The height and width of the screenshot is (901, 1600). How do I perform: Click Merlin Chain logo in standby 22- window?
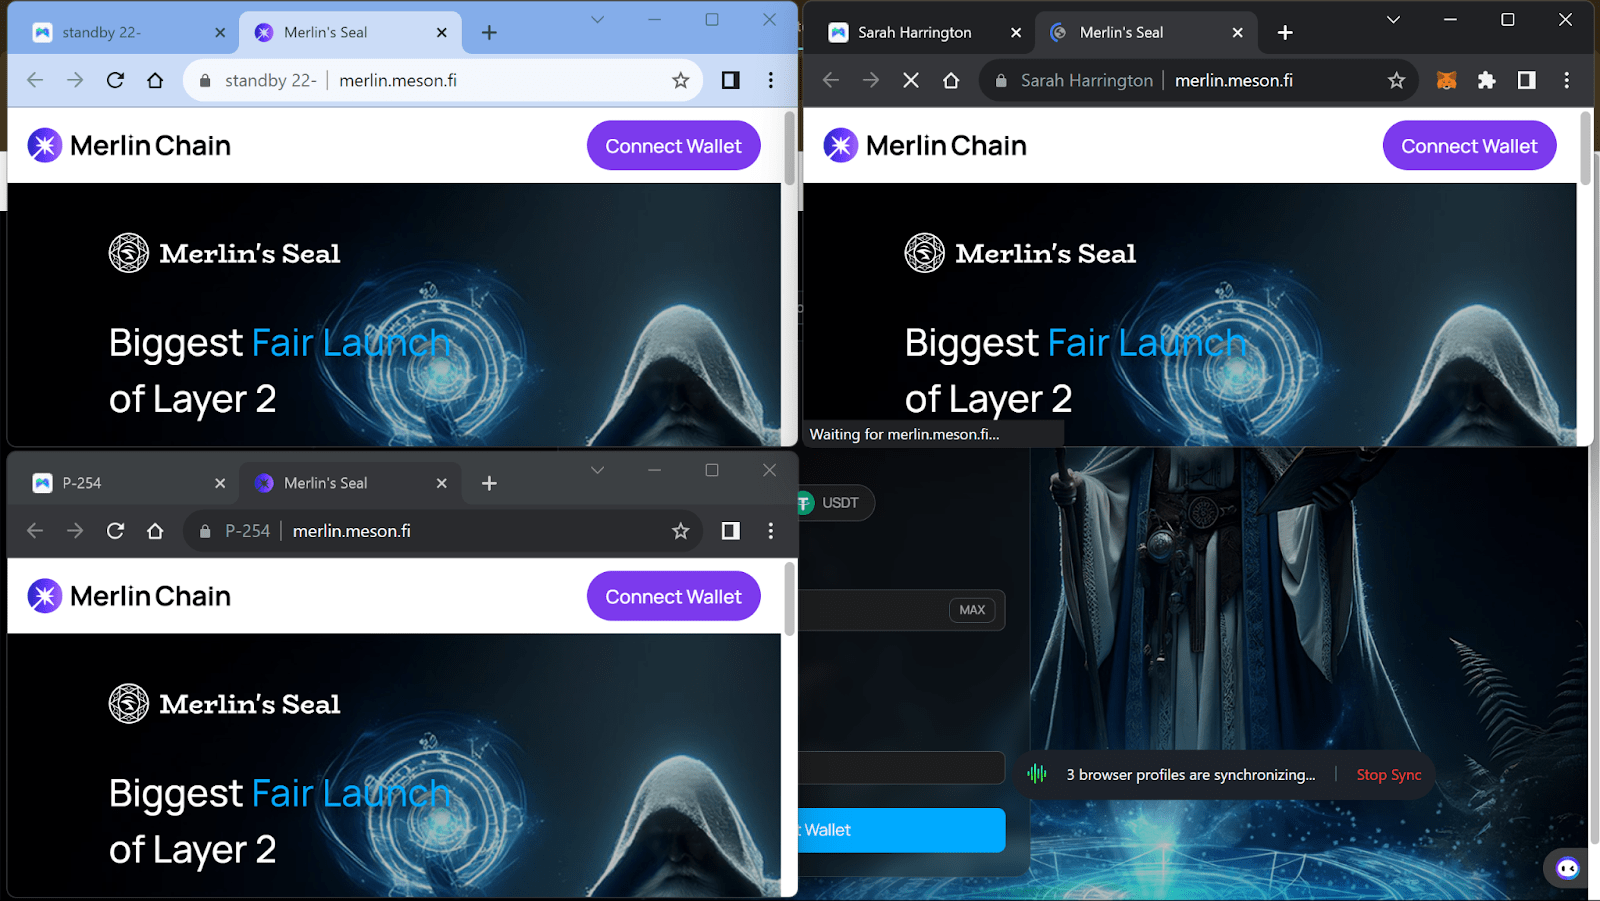click(x=129, y=146)
